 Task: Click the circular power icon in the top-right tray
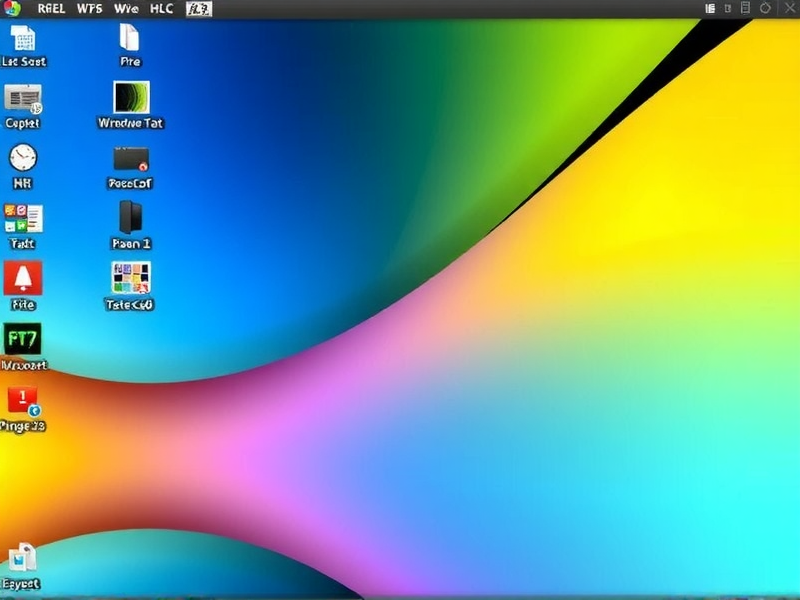pos(765,8)
